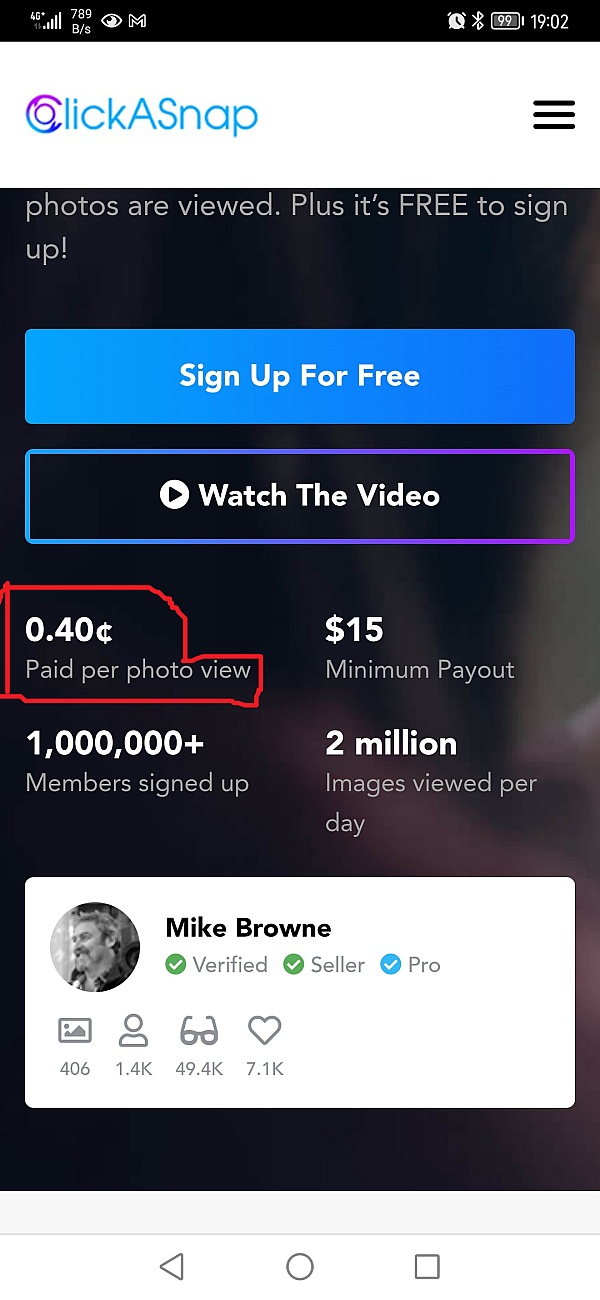Tap the $15 Minimum Payout stat
This screenshot has height=1300, width=600.
[420, 648]
